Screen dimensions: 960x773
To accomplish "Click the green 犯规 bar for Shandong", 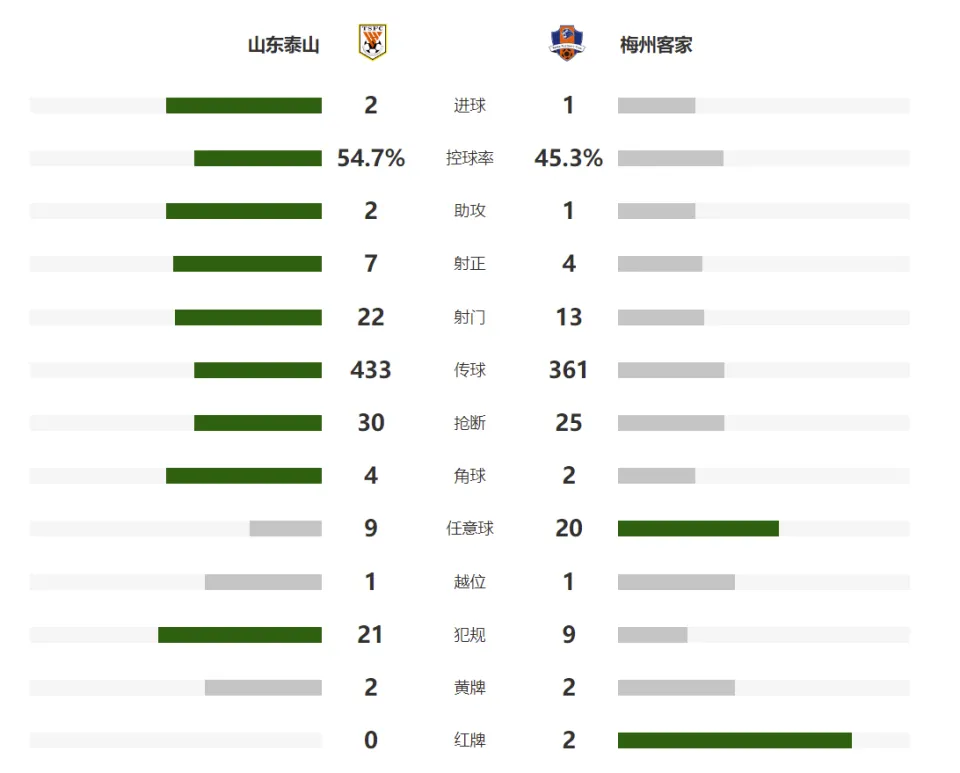I will point(240,635).
